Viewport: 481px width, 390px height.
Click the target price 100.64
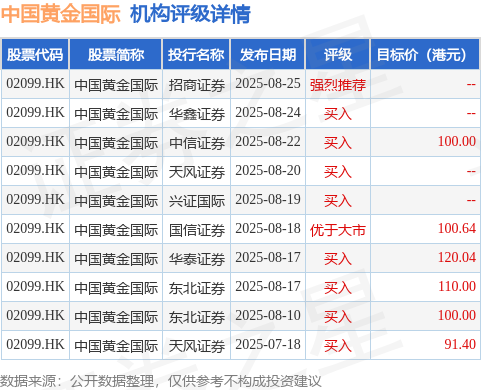(x=456, y=228)
